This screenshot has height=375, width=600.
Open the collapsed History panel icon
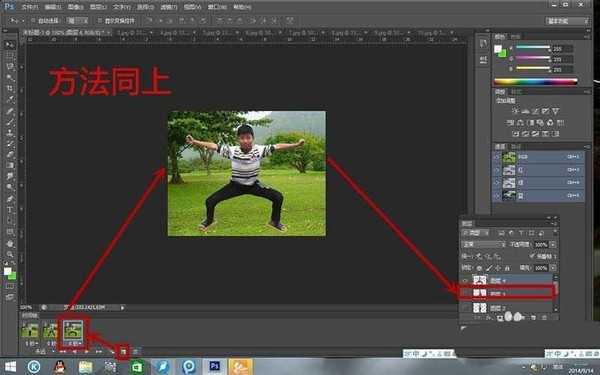pos(483,43)
